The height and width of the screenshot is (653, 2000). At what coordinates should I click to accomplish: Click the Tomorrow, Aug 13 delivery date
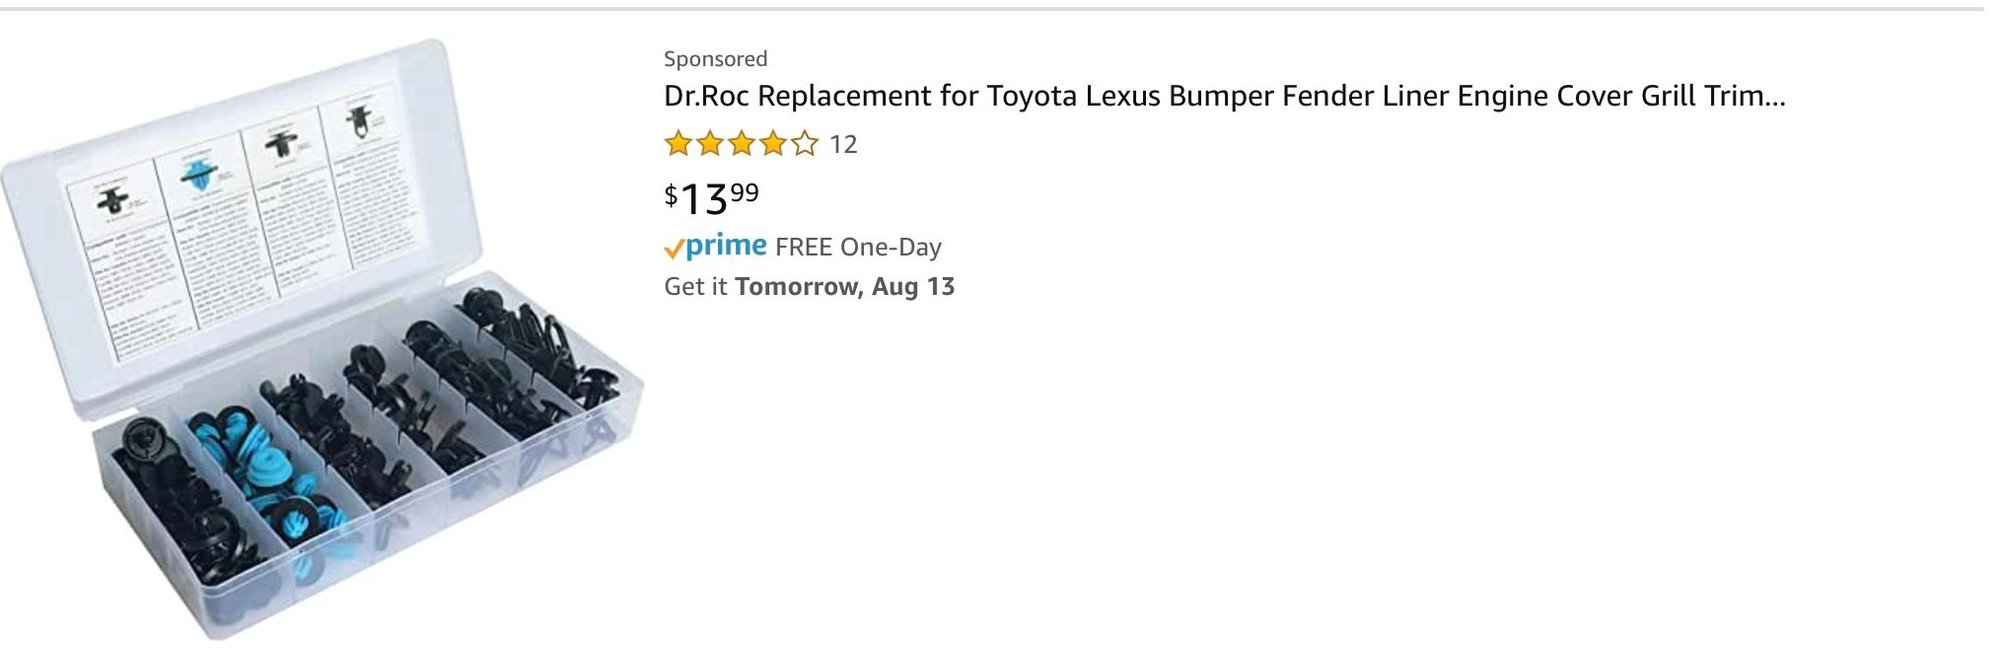tap(844, 287)
